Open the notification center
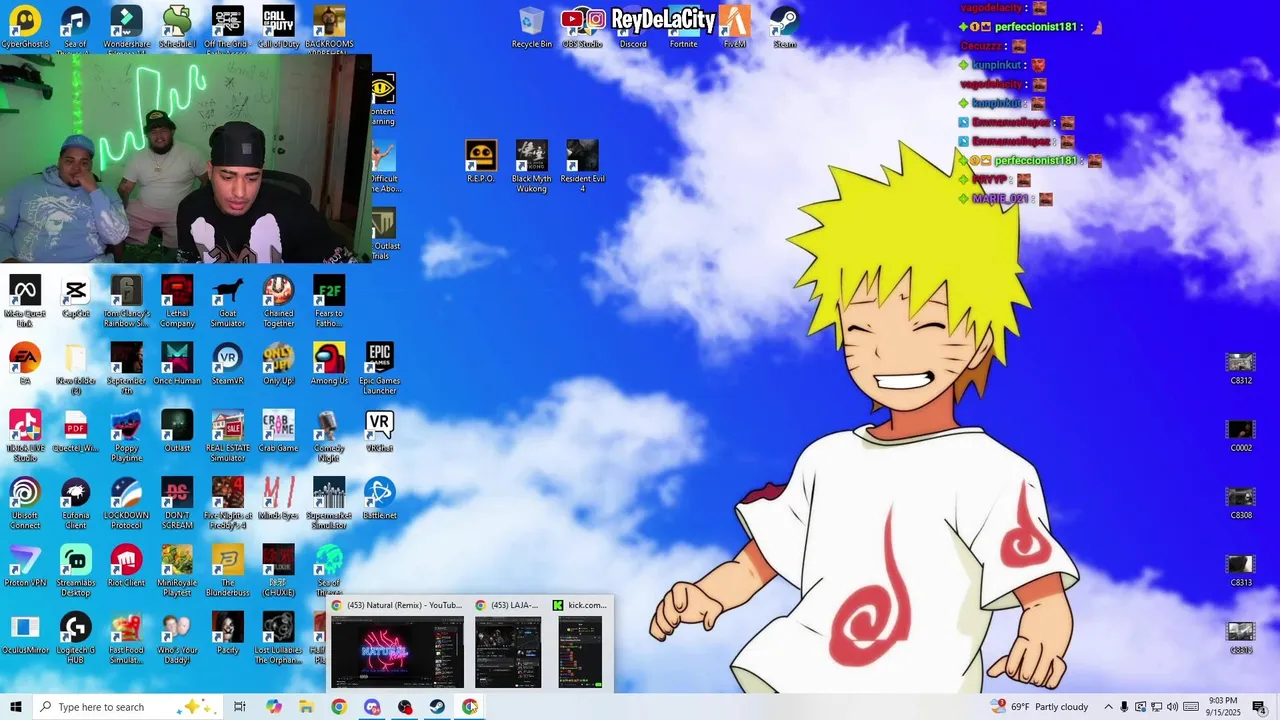This screenshot has width=1280, height=720. tap(1260, 707)
